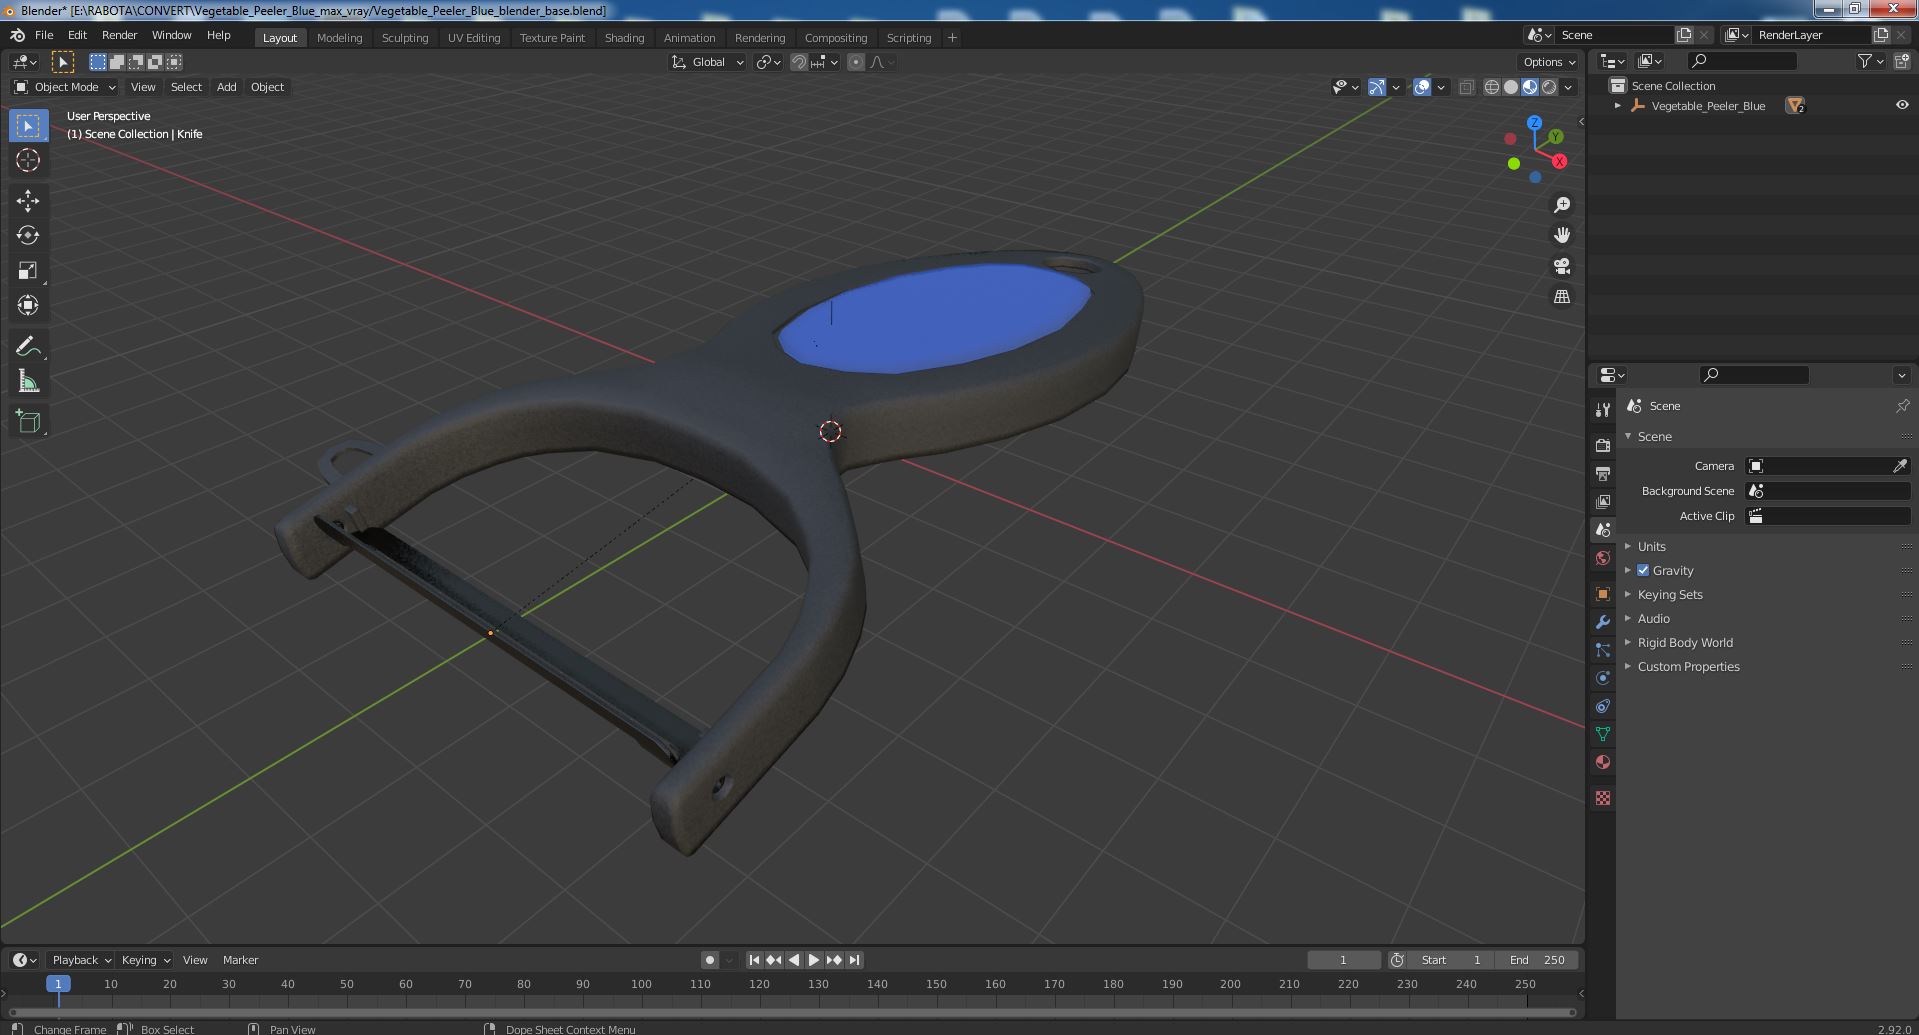Switch to Material Preview shading
The width and height of the screenshot is (1919, 1035).
1530,87
